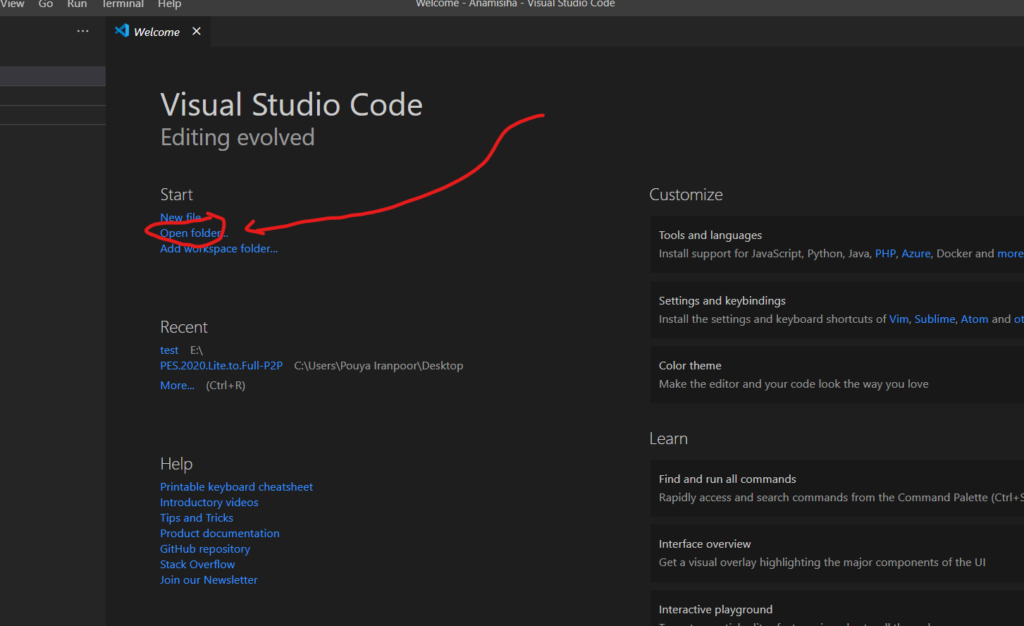Open the GitHub repository link
The width and height of the screenshot is (1024, 626).
pyautogui.click(x=205, y=549)
